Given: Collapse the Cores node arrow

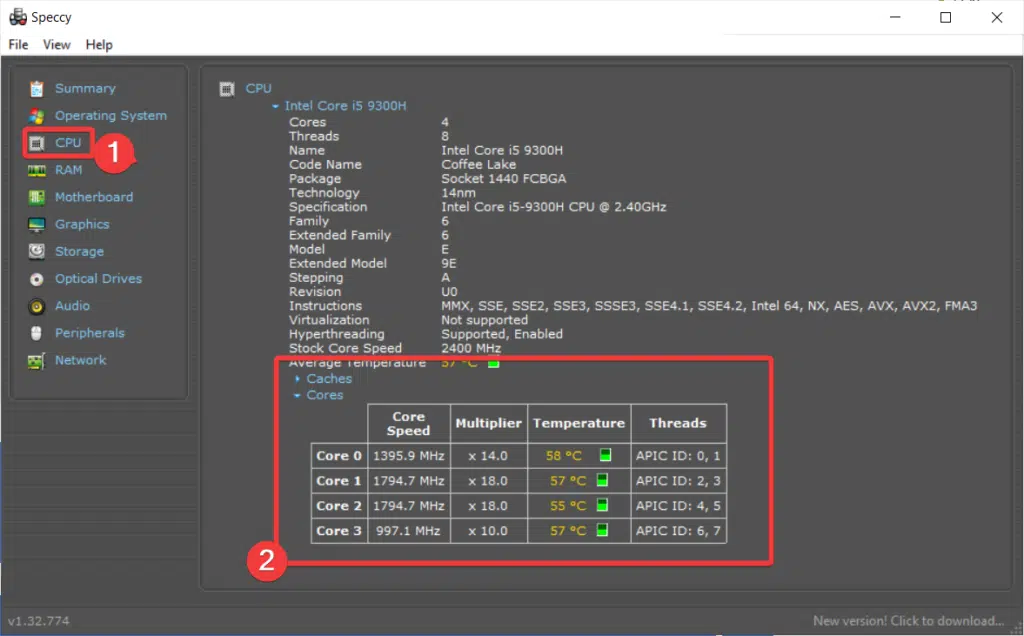Looking at the screenshot, I should coord(297,396).
